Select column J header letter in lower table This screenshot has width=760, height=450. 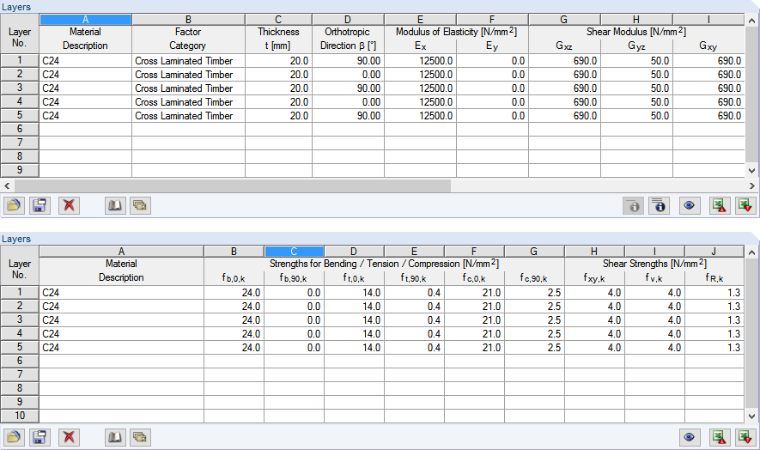click(714, 251)
